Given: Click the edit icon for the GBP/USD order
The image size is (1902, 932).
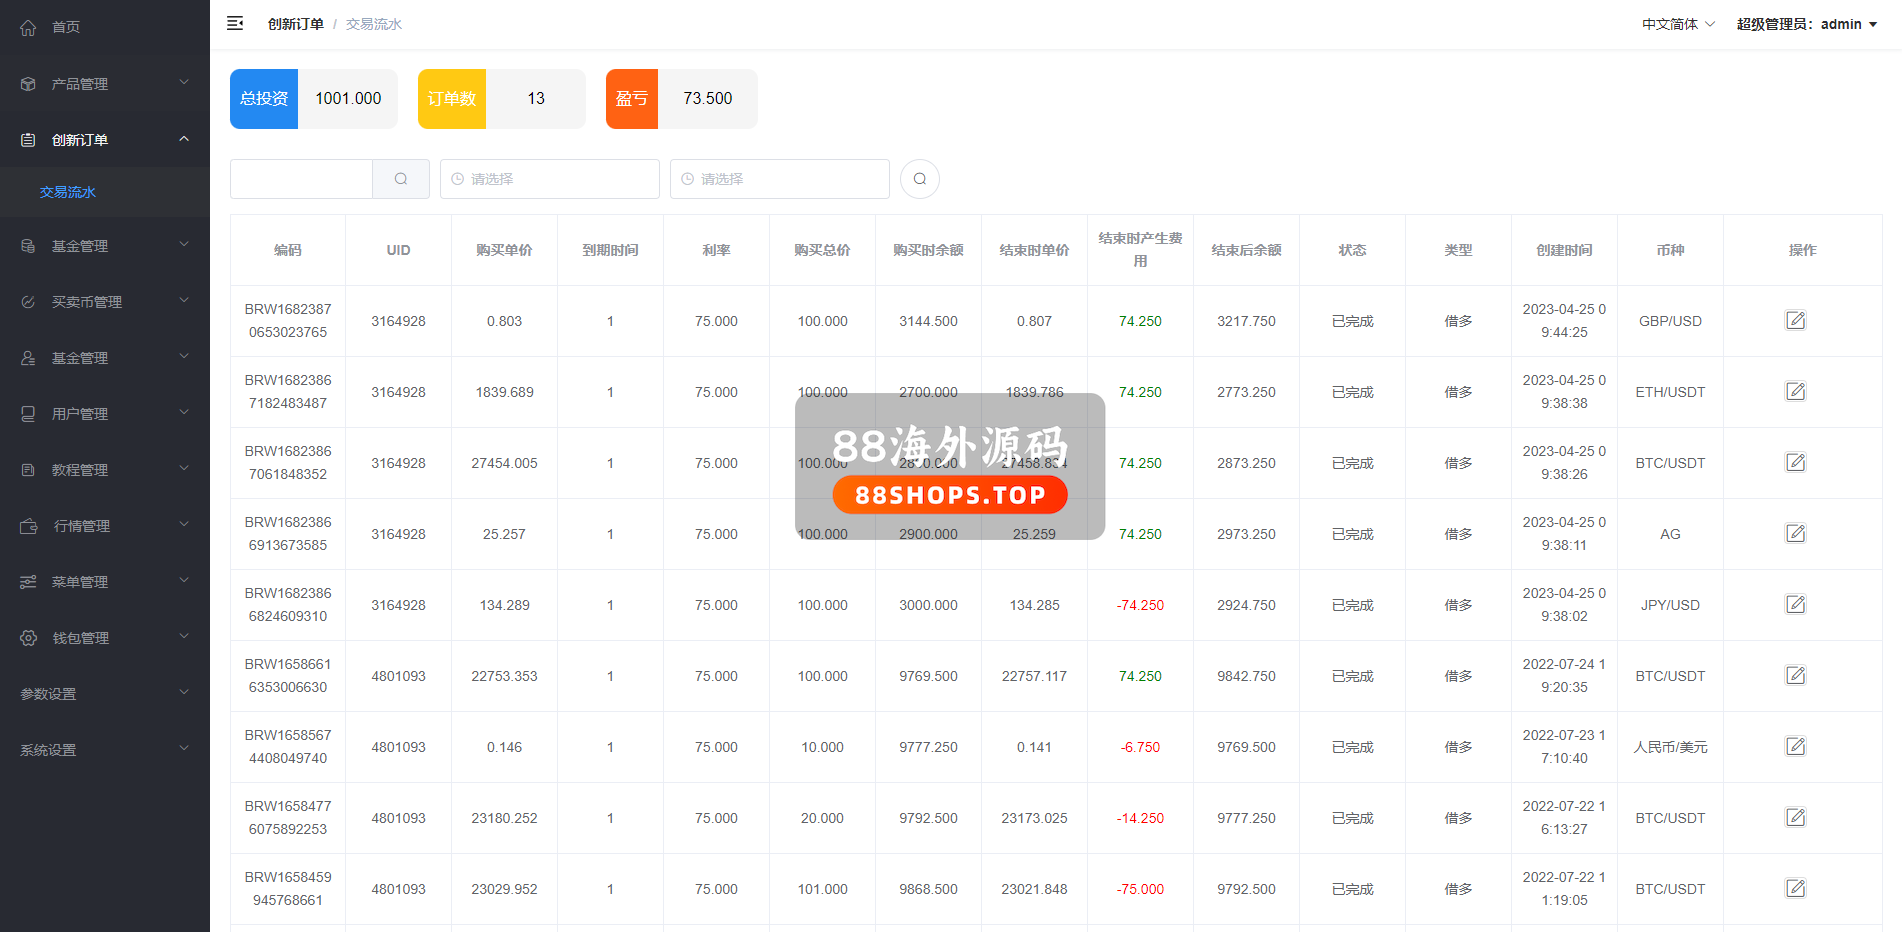Looking at the screenshot, I should (x=1795, y=321).
